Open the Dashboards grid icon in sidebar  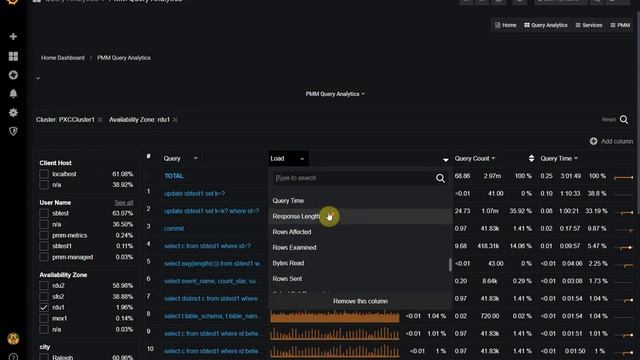tap(13, 56)
